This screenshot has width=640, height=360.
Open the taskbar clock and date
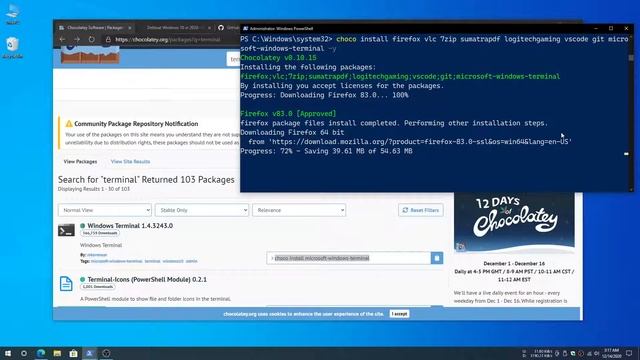(611, 353)
